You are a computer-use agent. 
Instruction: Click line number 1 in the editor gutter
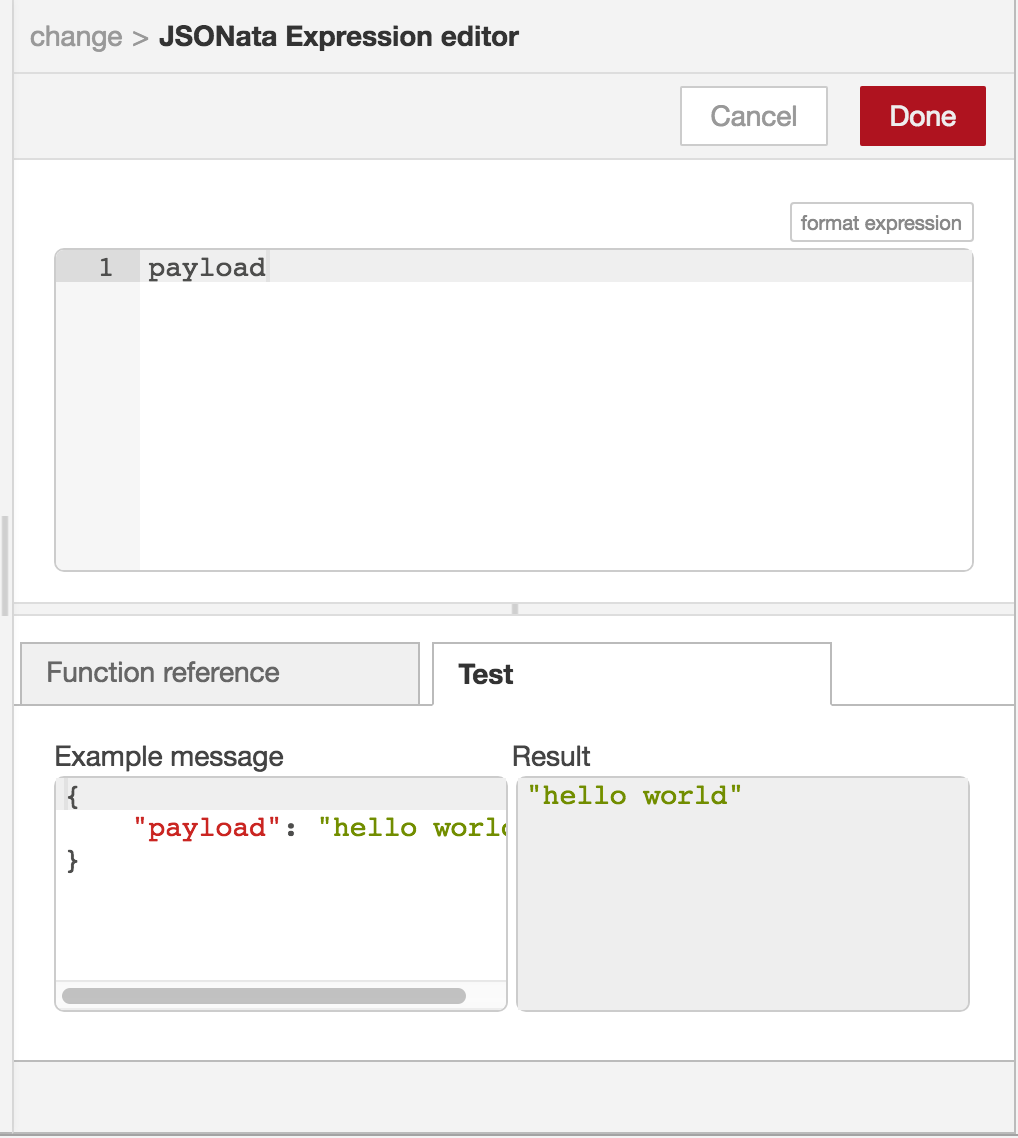coord(106,267)
